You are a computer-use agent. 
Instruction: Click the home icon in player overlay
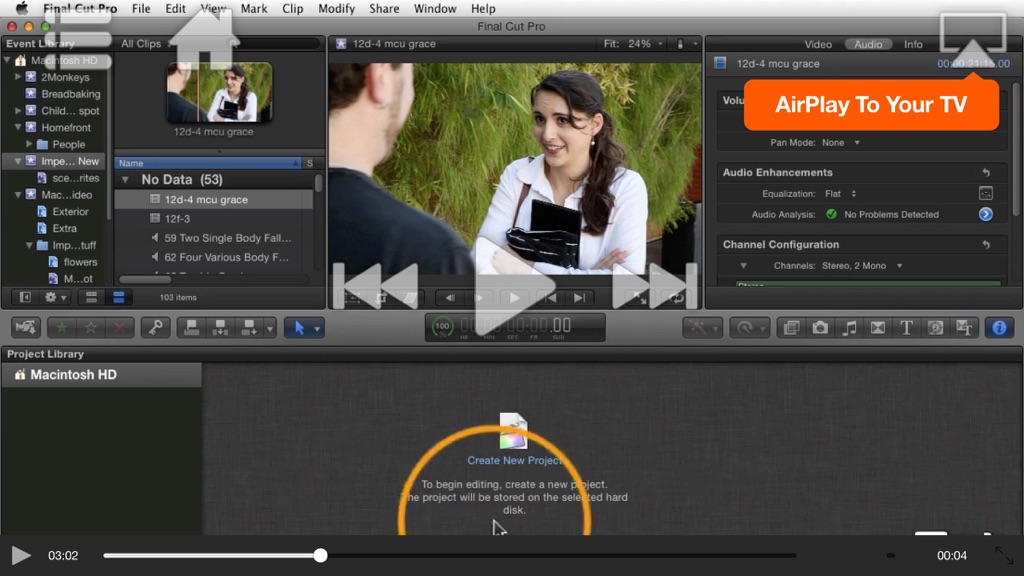pyautogui.click(x=204, y=39)
